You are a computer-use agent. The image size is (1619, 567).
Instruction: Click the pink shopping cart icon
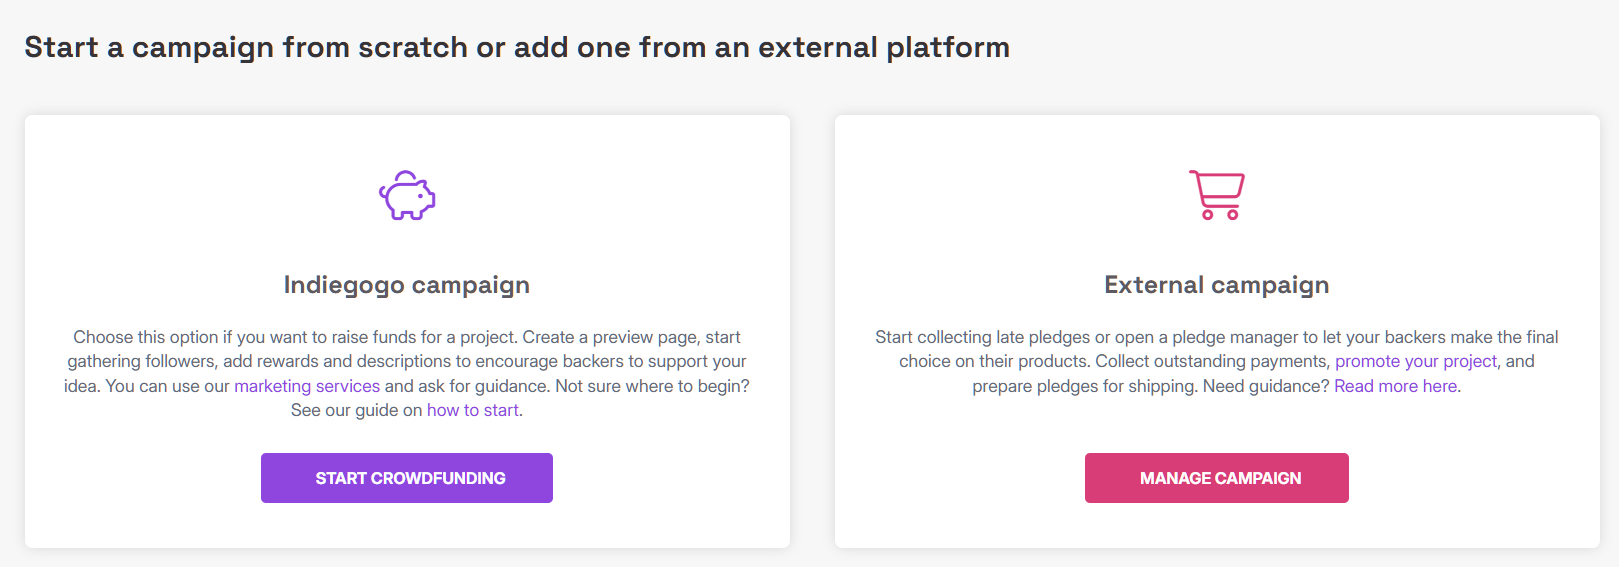coord(1217,195)
